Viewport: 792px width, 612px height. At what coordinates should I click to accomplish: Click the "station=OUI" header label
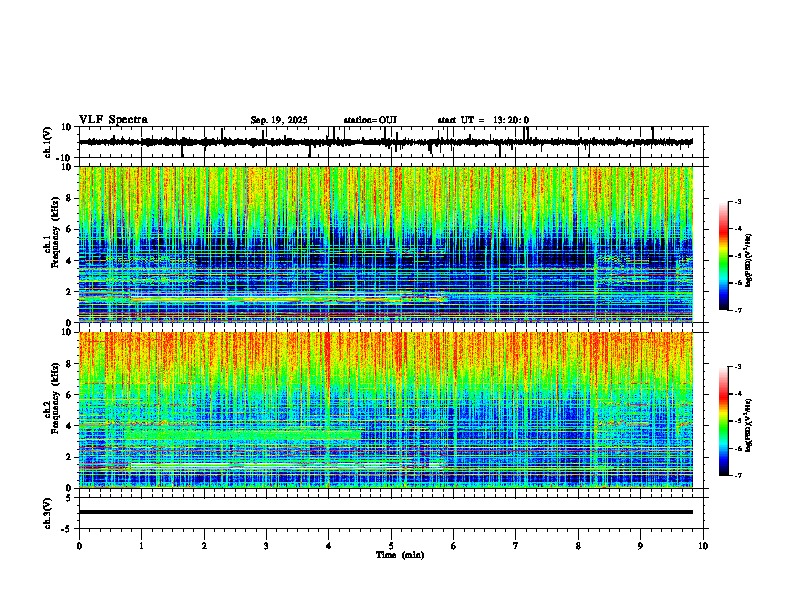pos(370,120)
